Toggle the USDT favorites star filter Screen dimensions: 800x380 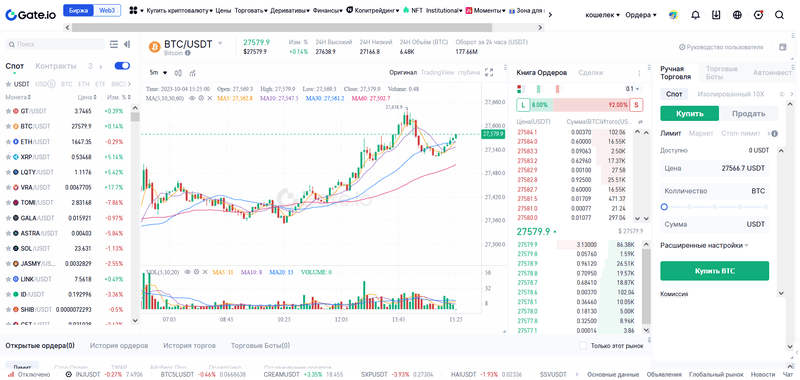pos(8,84)
